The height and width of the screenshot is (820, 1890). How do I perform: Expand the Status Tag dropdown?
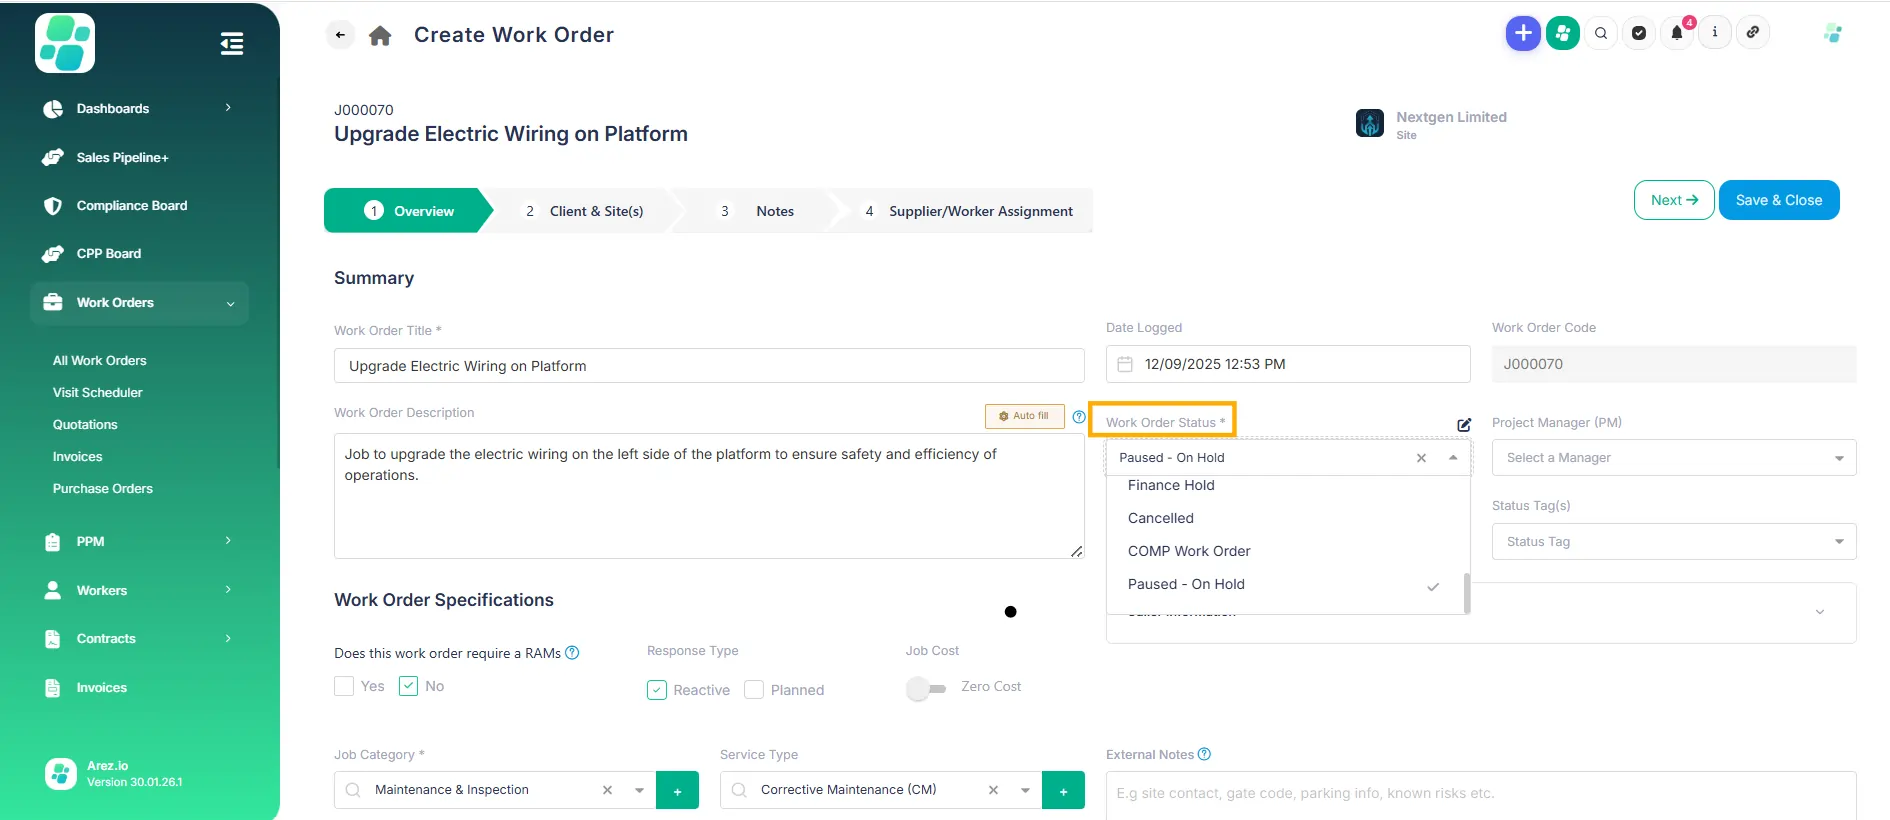(x=1673, y=542)
